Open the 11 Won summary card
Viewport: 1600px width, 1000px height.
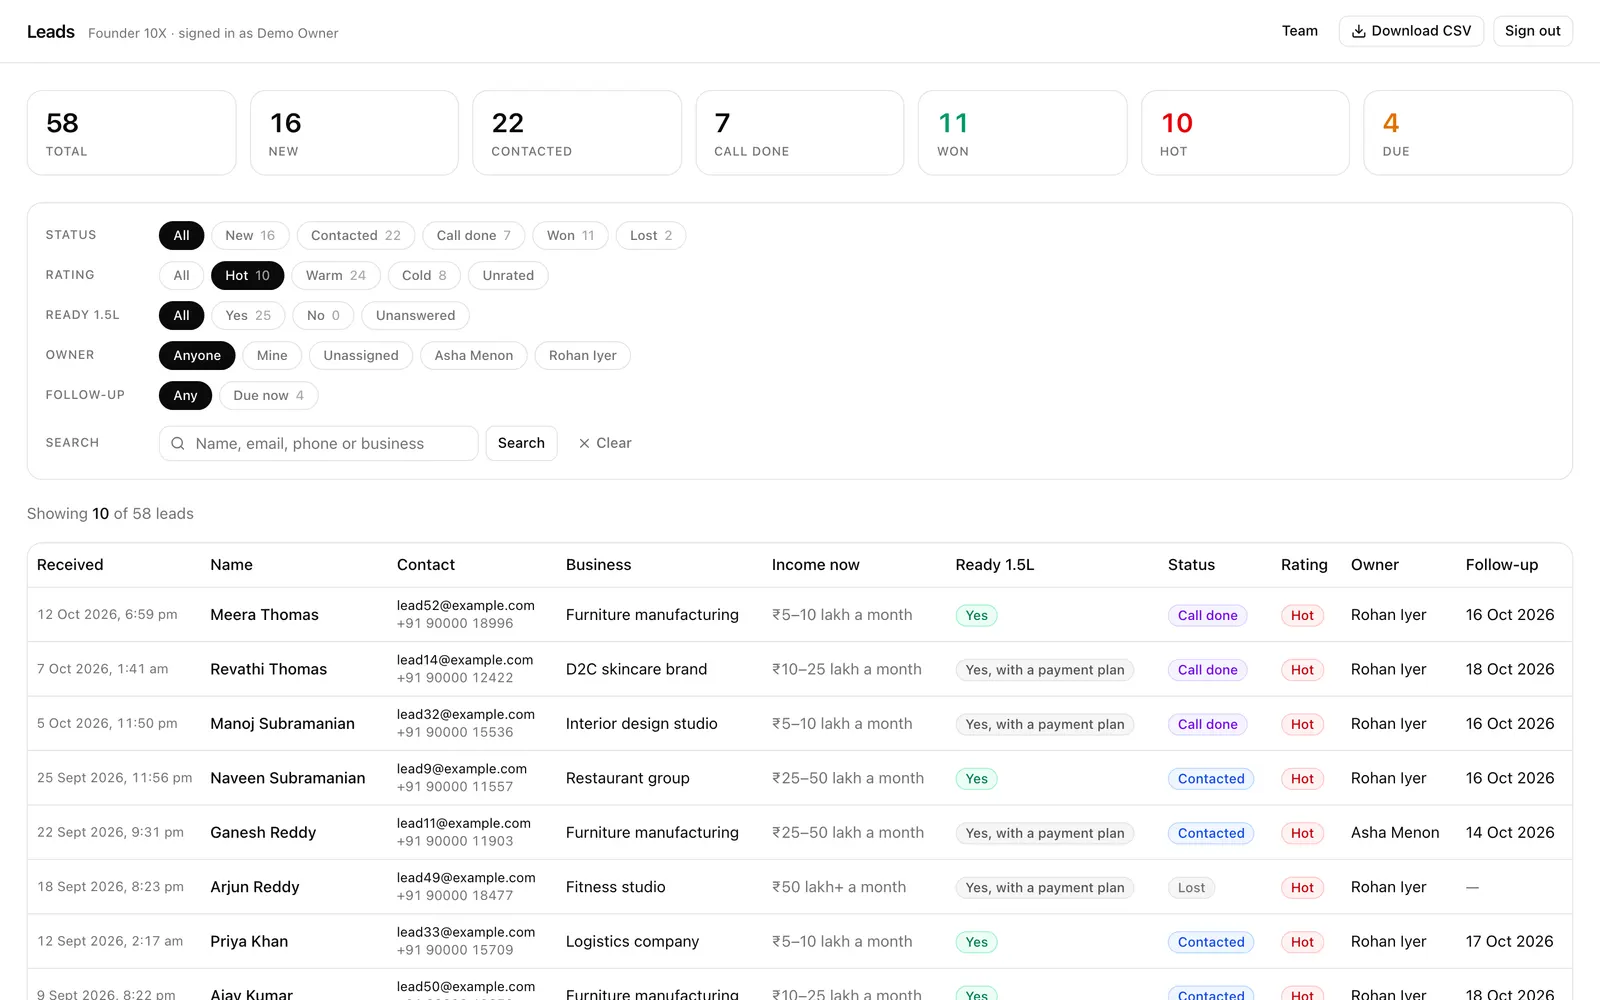1022,133
